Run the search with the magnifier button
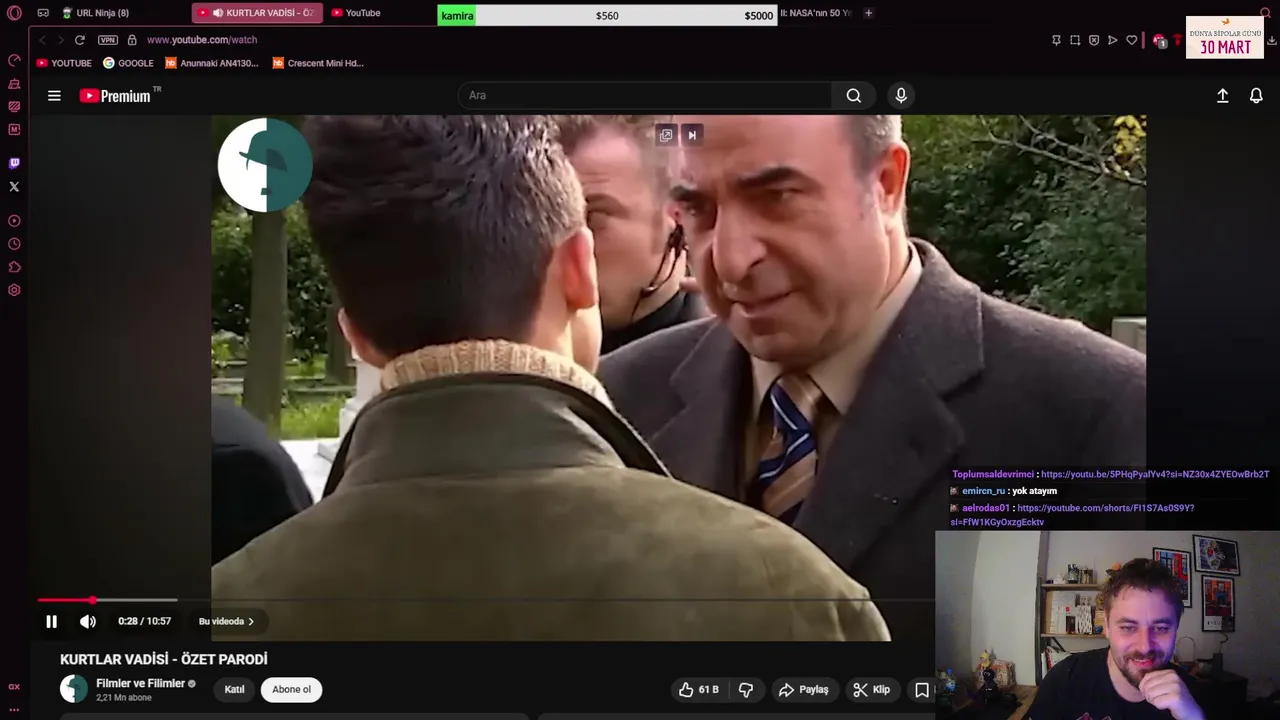 (x=853, y=95)
